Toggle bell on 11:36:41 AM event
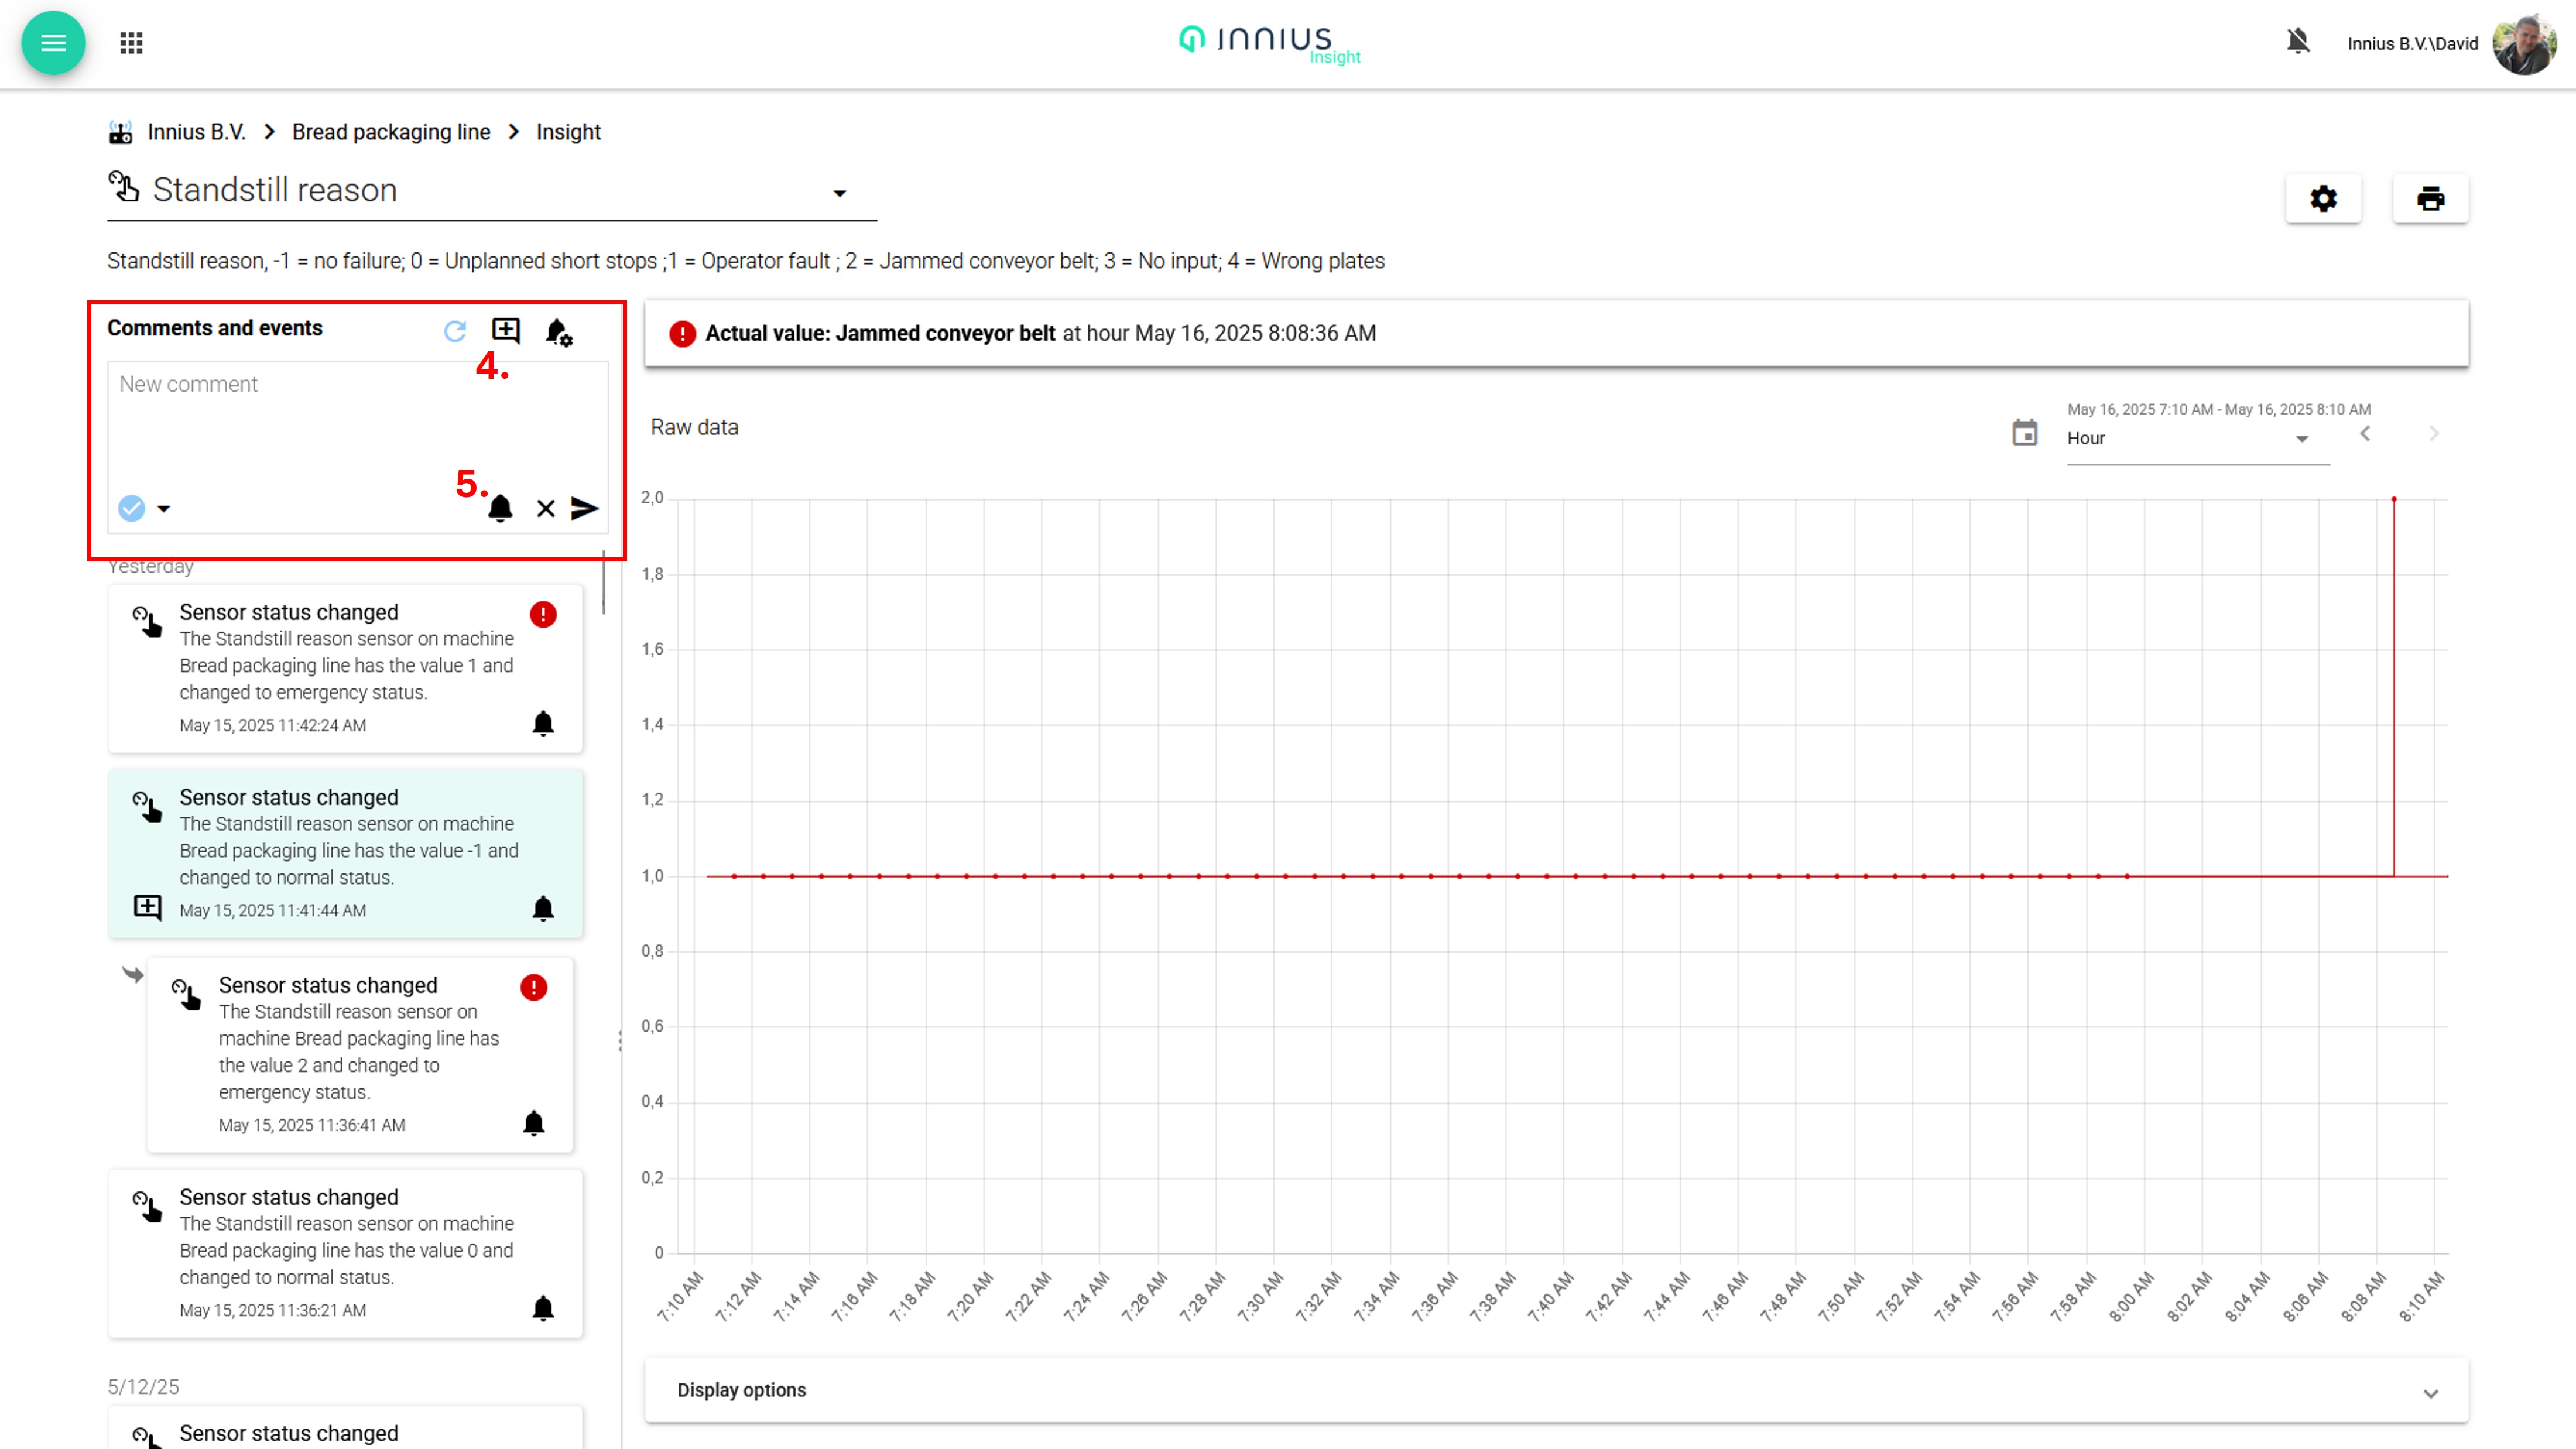This screenshot has height=1449, width=2576. pyautogui.click(x=534, y=1124)
